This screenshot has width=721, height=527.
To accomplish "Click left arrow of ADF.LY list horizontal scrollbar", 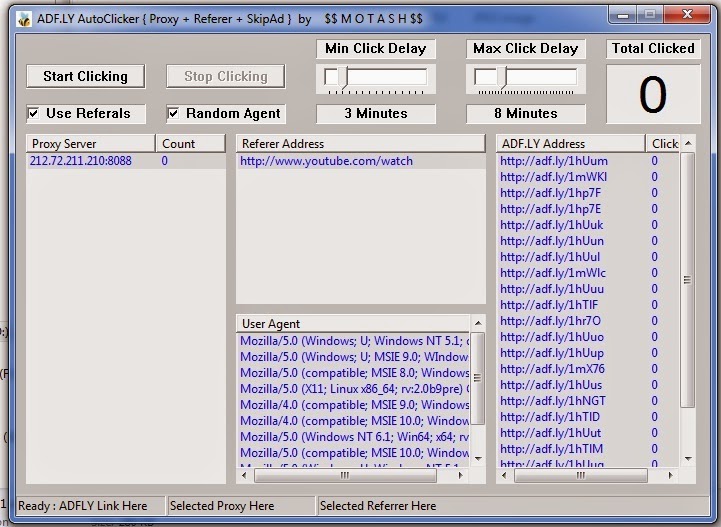I will [504, 475].
